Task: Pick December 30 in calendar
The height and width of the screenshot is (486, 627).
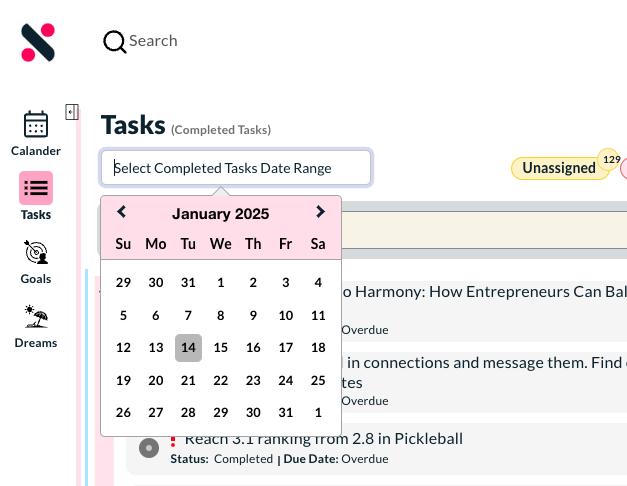Action: (x=156, y=283)
